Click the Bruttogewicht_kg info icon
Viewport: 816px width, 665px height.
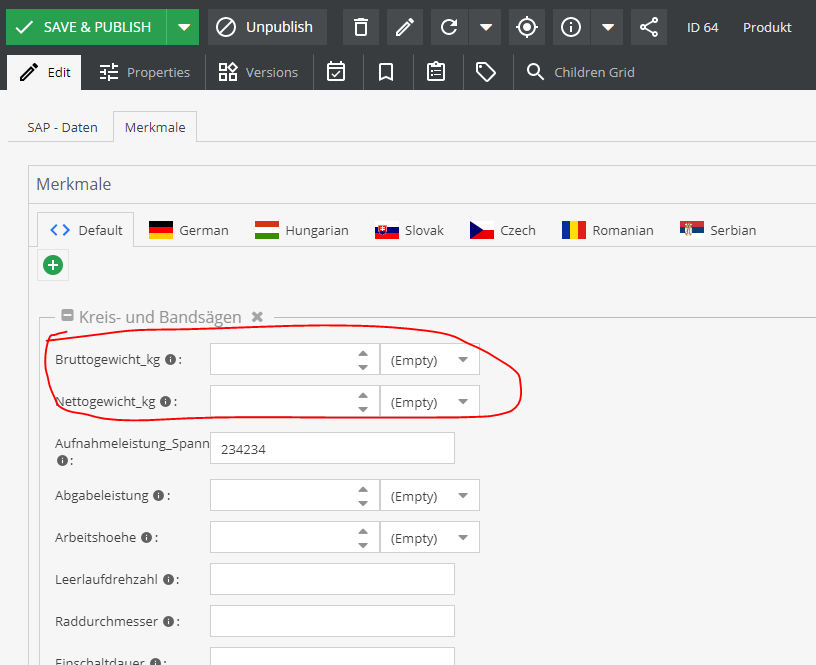click(170, 360)
